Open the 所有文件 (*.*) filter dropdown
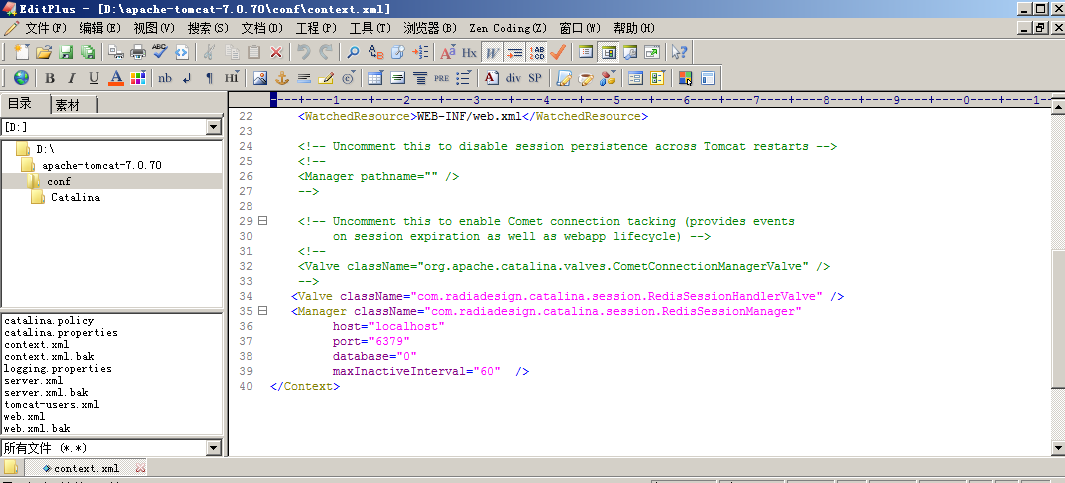This screenshot has width=1065, height=483. tap(214, 448)
